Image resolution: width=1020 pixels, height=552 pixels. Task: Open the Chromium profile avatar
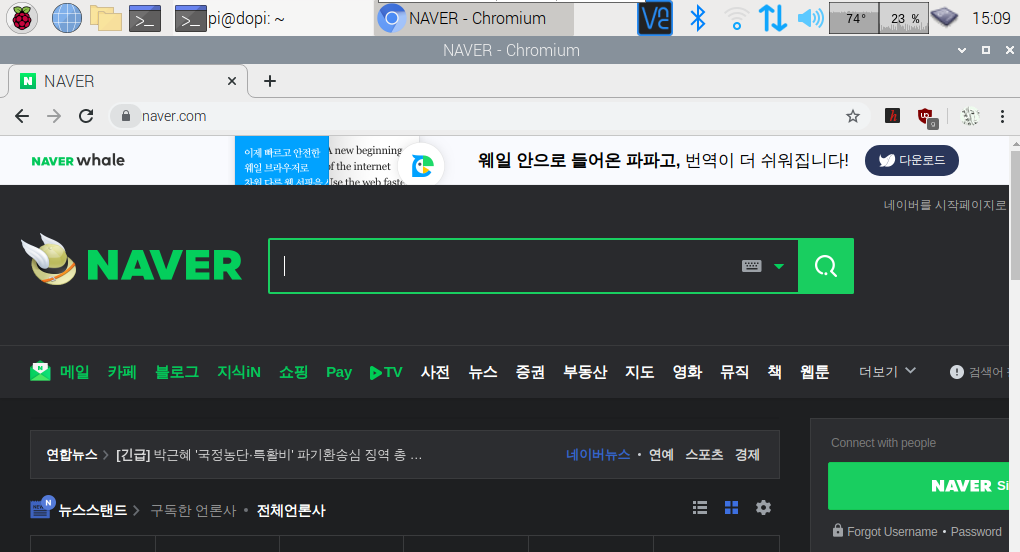pos(969,116)
